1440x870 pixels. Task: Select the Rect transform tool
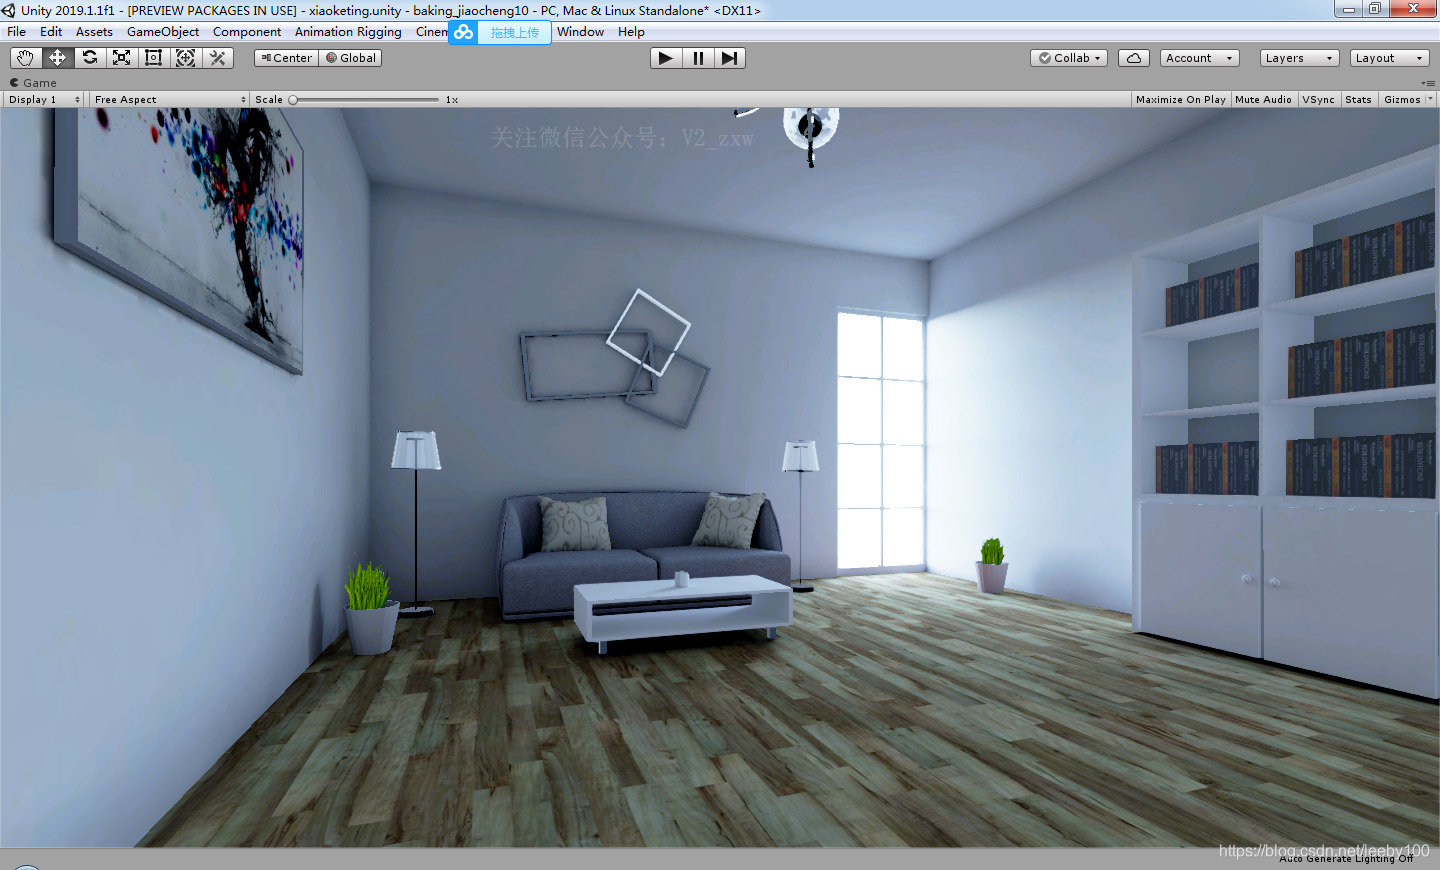pyautogui.click(x=153, y=58)
